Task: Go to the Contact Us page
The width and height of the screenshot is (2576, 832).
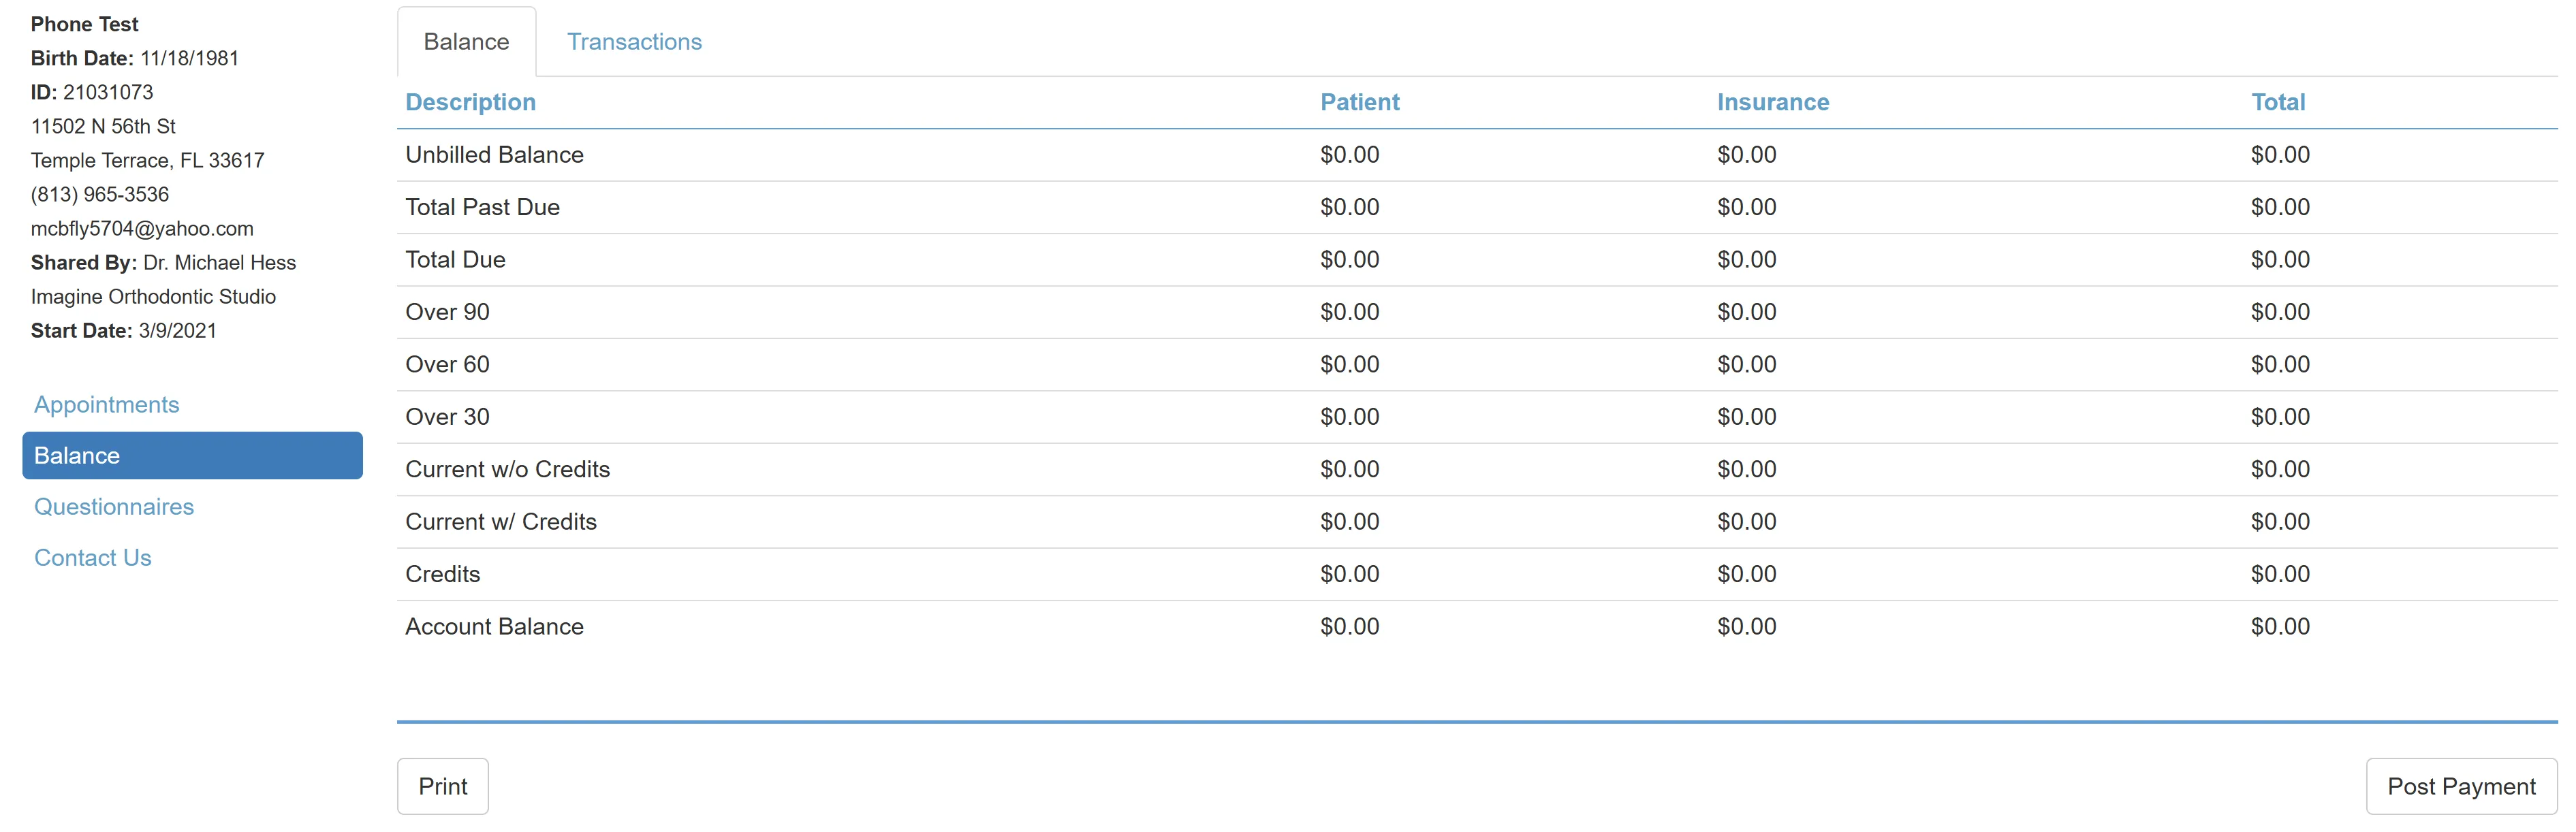Action: [x=93, y=558]
